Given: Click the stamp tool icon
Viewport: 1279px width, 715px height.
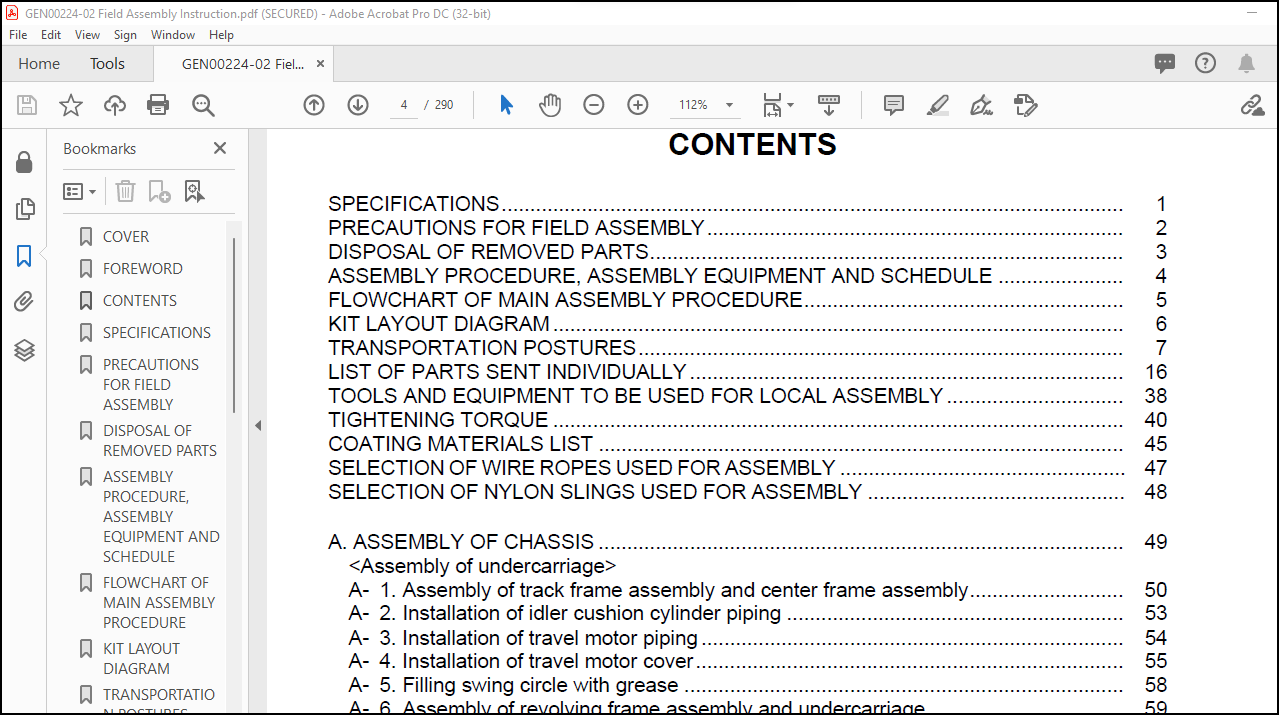Looking at the screenshot, I should [x=1026, y=105].
